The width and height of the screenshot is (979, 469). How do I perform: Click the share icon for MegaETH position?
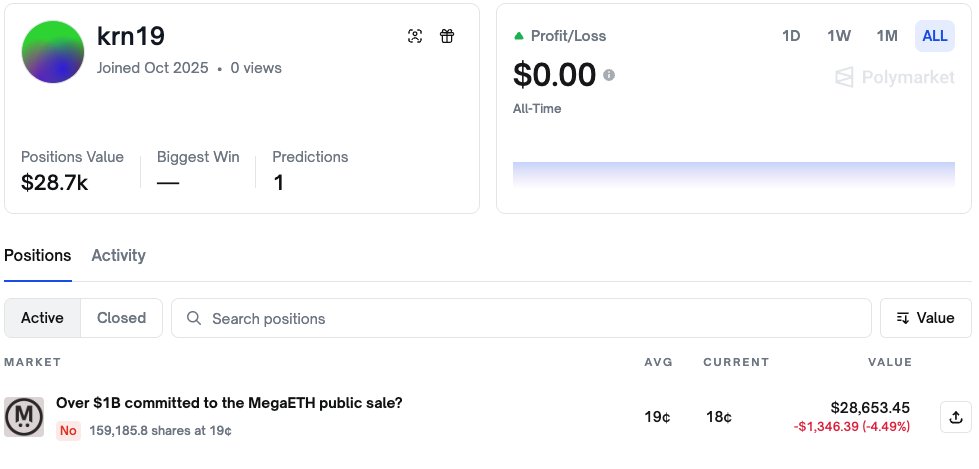[x=955, y=417]
